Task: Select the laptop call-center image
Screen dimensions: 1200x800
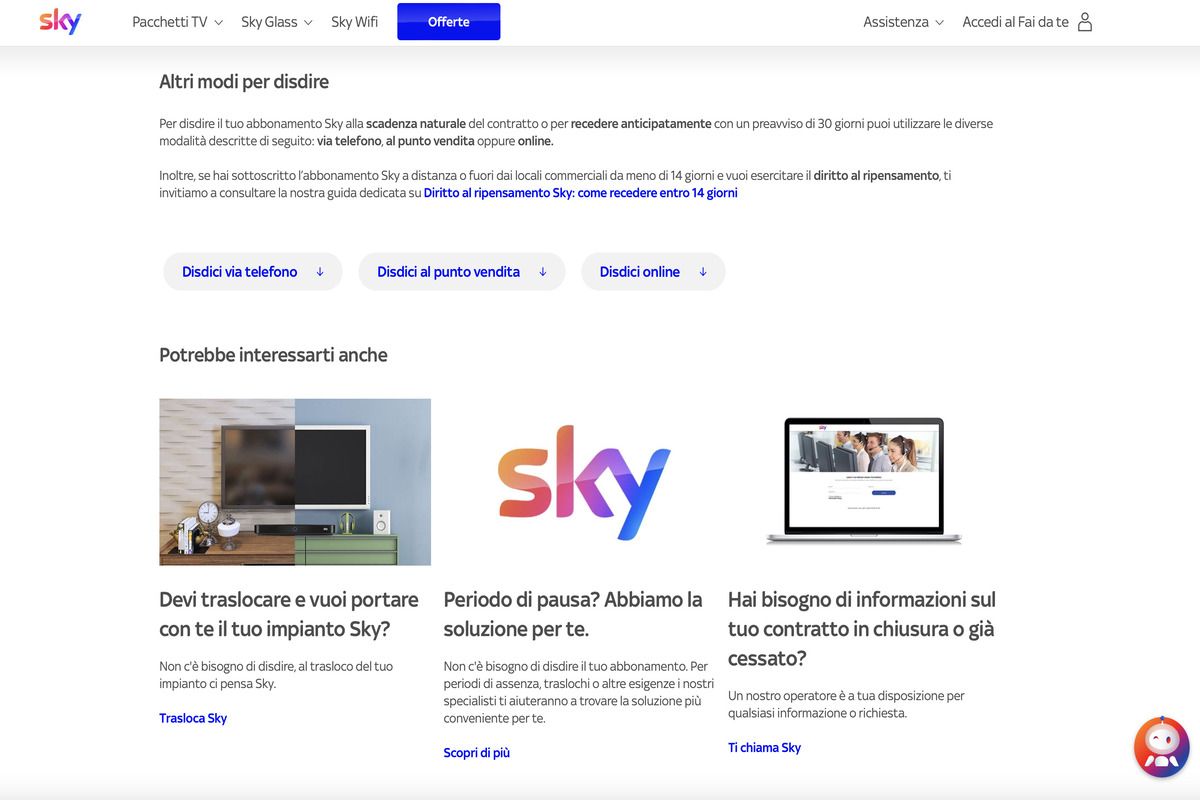Action: tap(864, 482)
